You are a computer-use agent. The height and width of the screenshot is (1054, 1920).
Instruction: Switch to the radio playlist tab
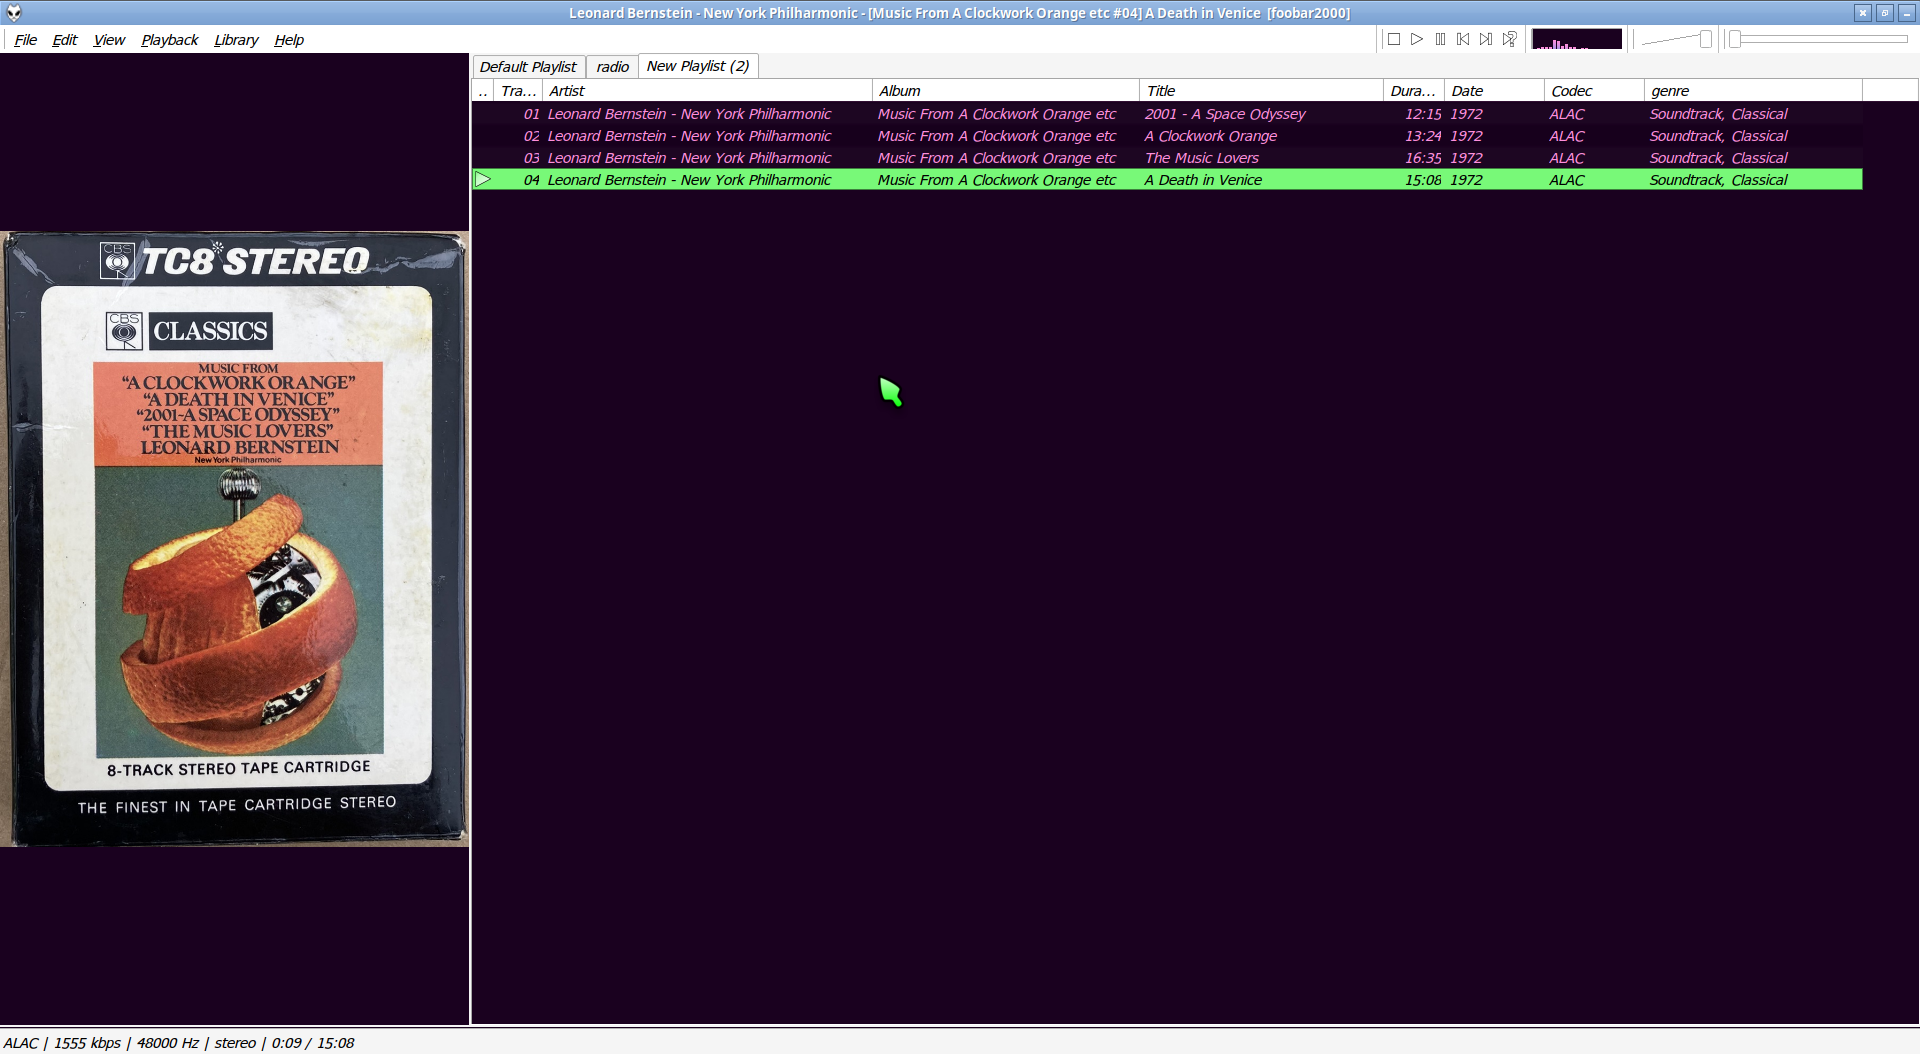coord(612,67)
